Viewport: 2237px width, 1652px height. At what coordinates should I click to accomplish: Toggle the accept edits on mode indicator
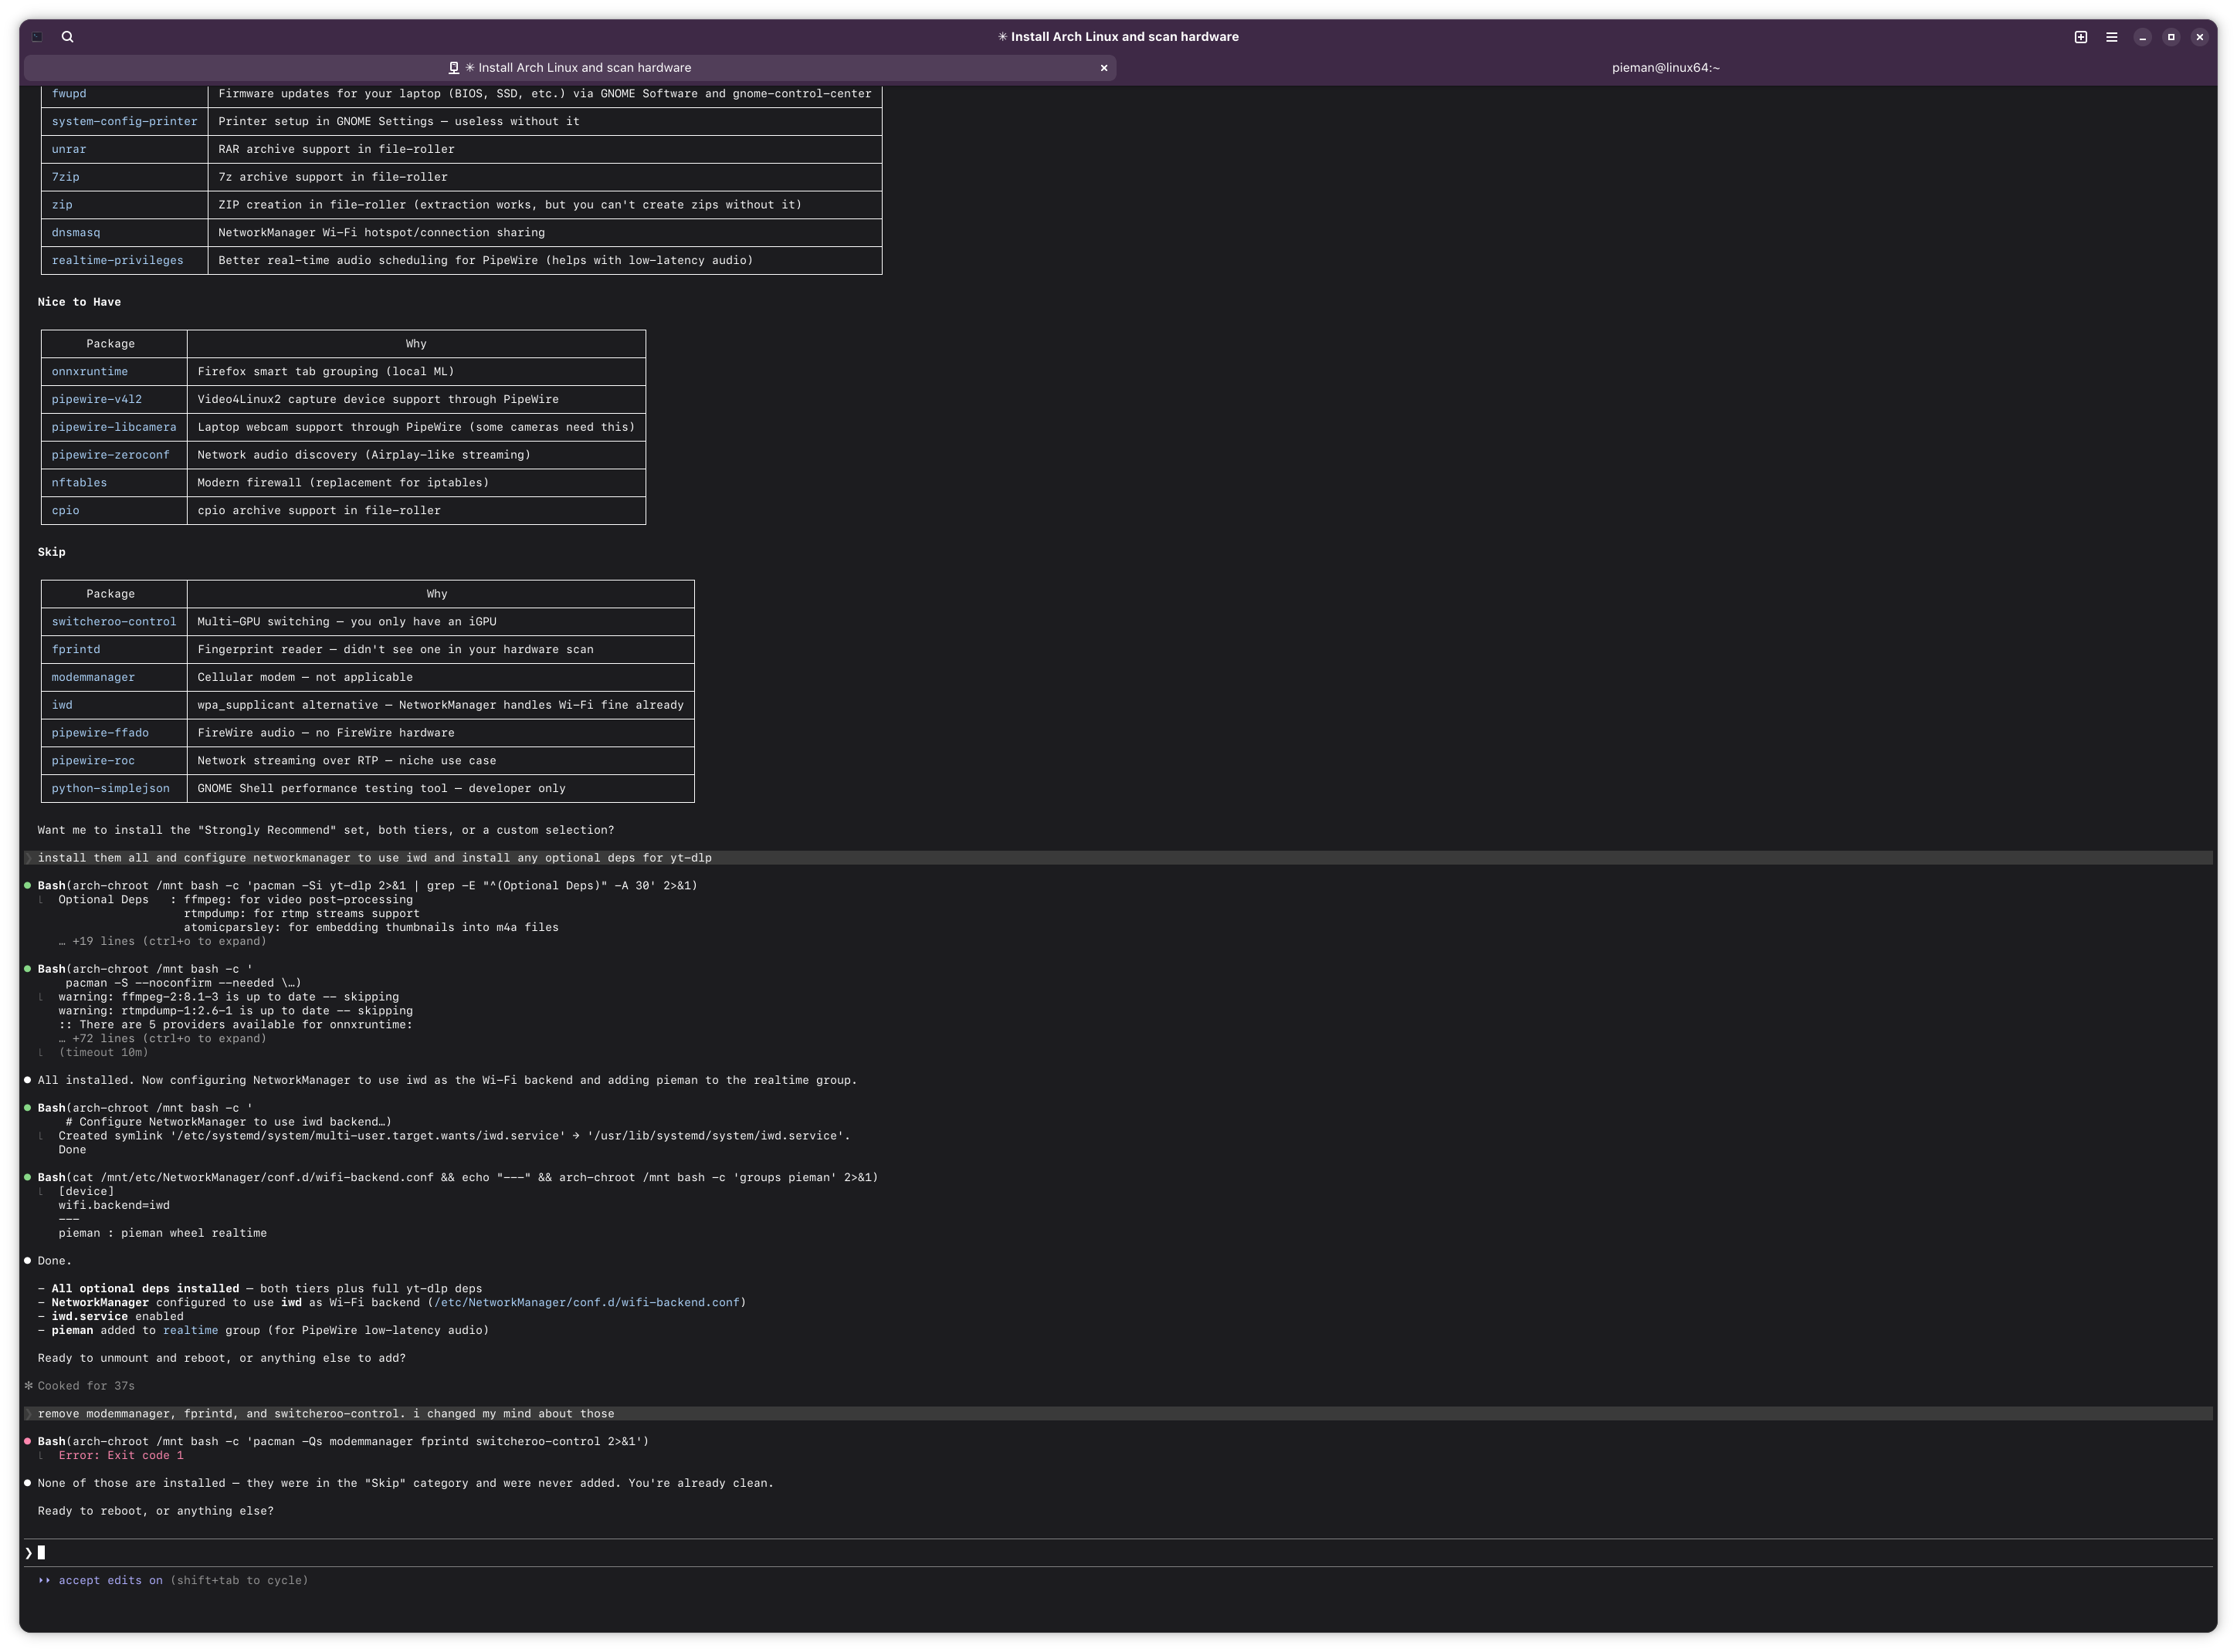(x=110, y=1580)
